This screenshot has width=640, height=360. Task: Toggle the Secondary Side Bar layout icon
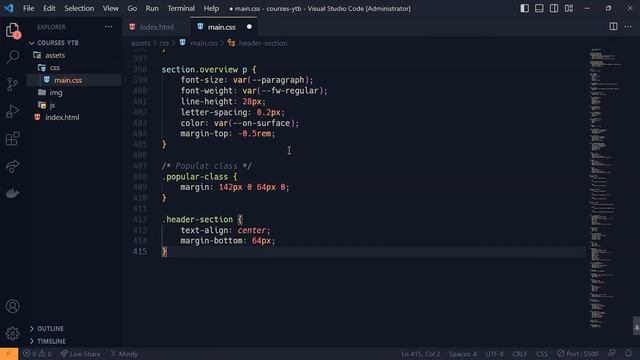click(x=554, y=8)
